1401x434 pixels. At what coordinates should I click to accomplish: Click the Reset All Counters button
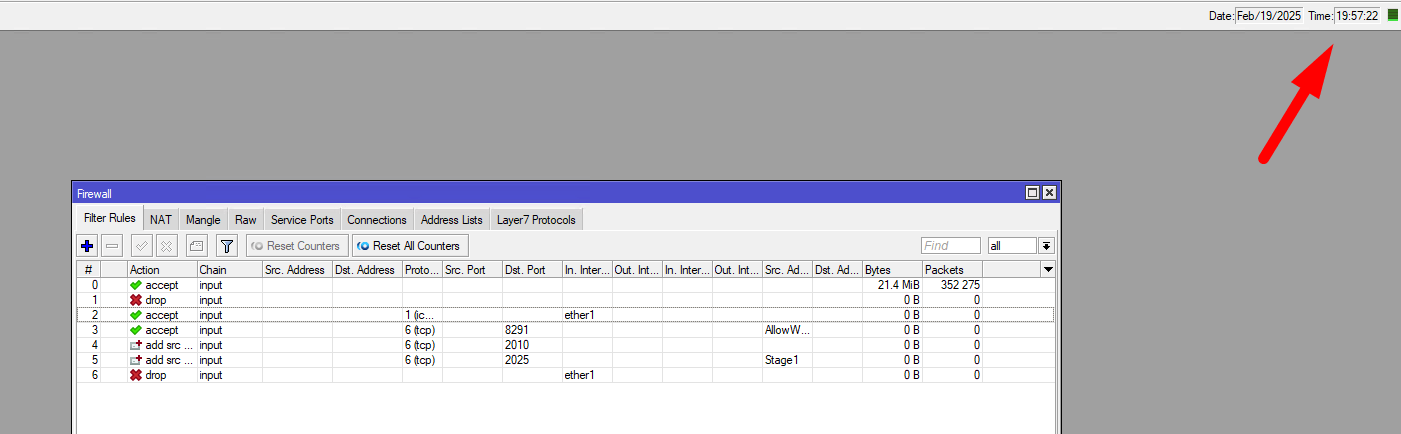[410, 245]
